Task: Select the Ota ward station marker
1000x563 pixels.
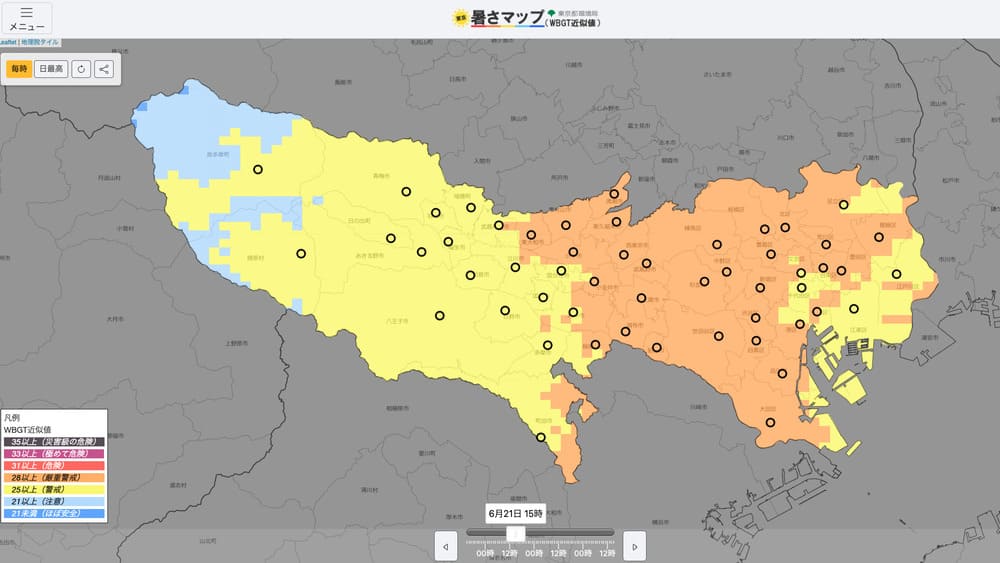Action: (x=771, y=422)
